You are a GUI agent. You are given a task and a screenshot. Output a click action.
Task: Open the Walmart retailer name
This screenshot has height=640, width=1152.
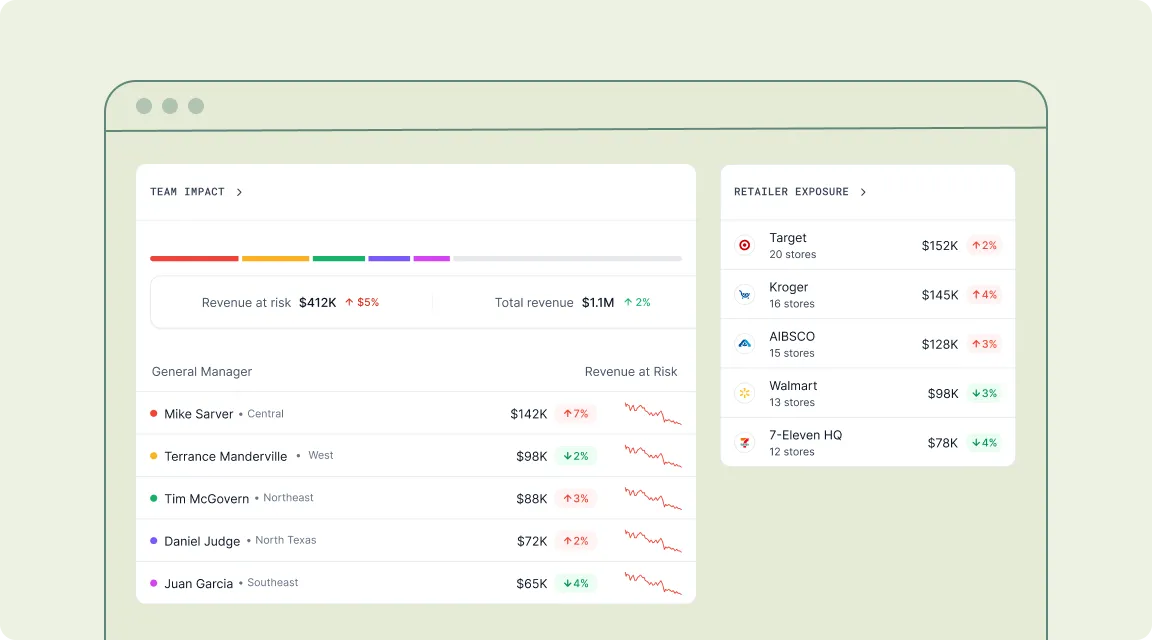793,386
